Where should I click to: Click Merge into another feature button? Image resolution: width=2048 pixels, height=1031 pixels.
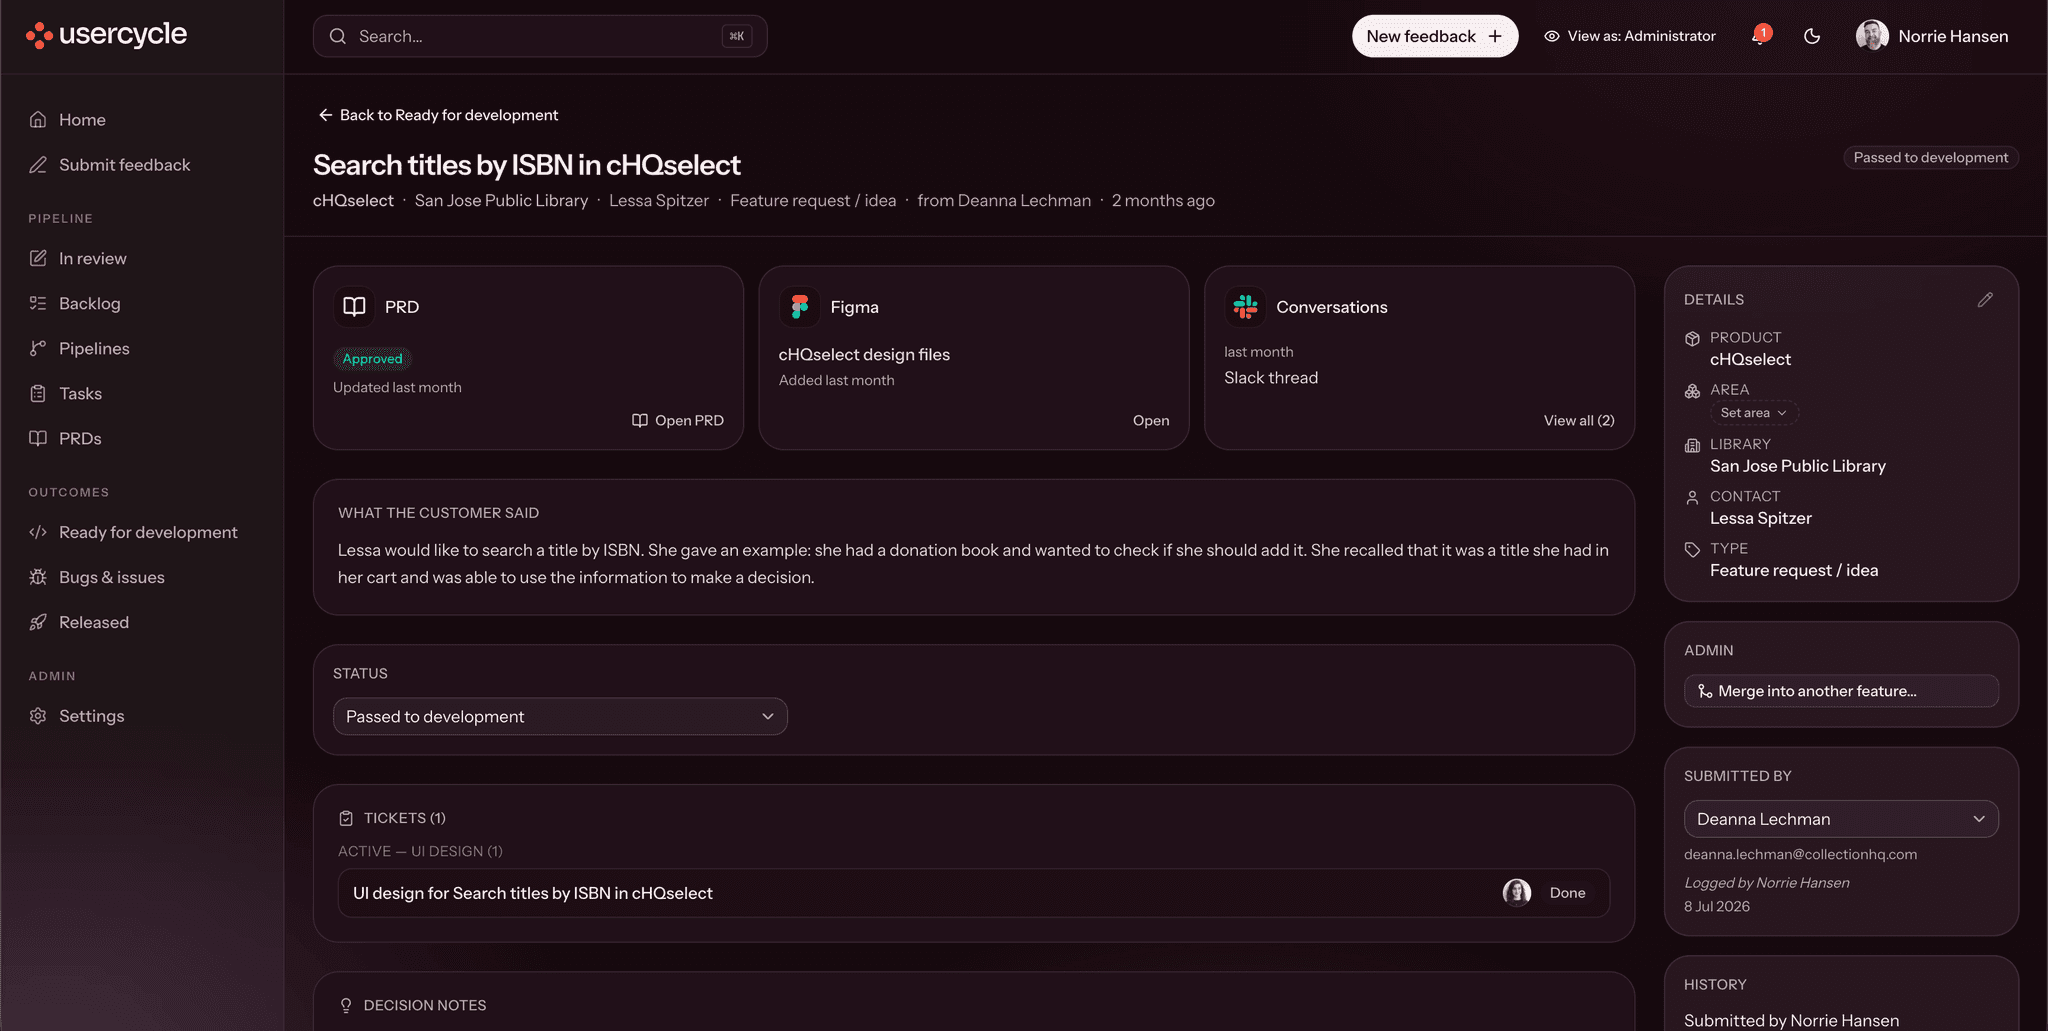pyautogui.click(x=1841, y=691)
